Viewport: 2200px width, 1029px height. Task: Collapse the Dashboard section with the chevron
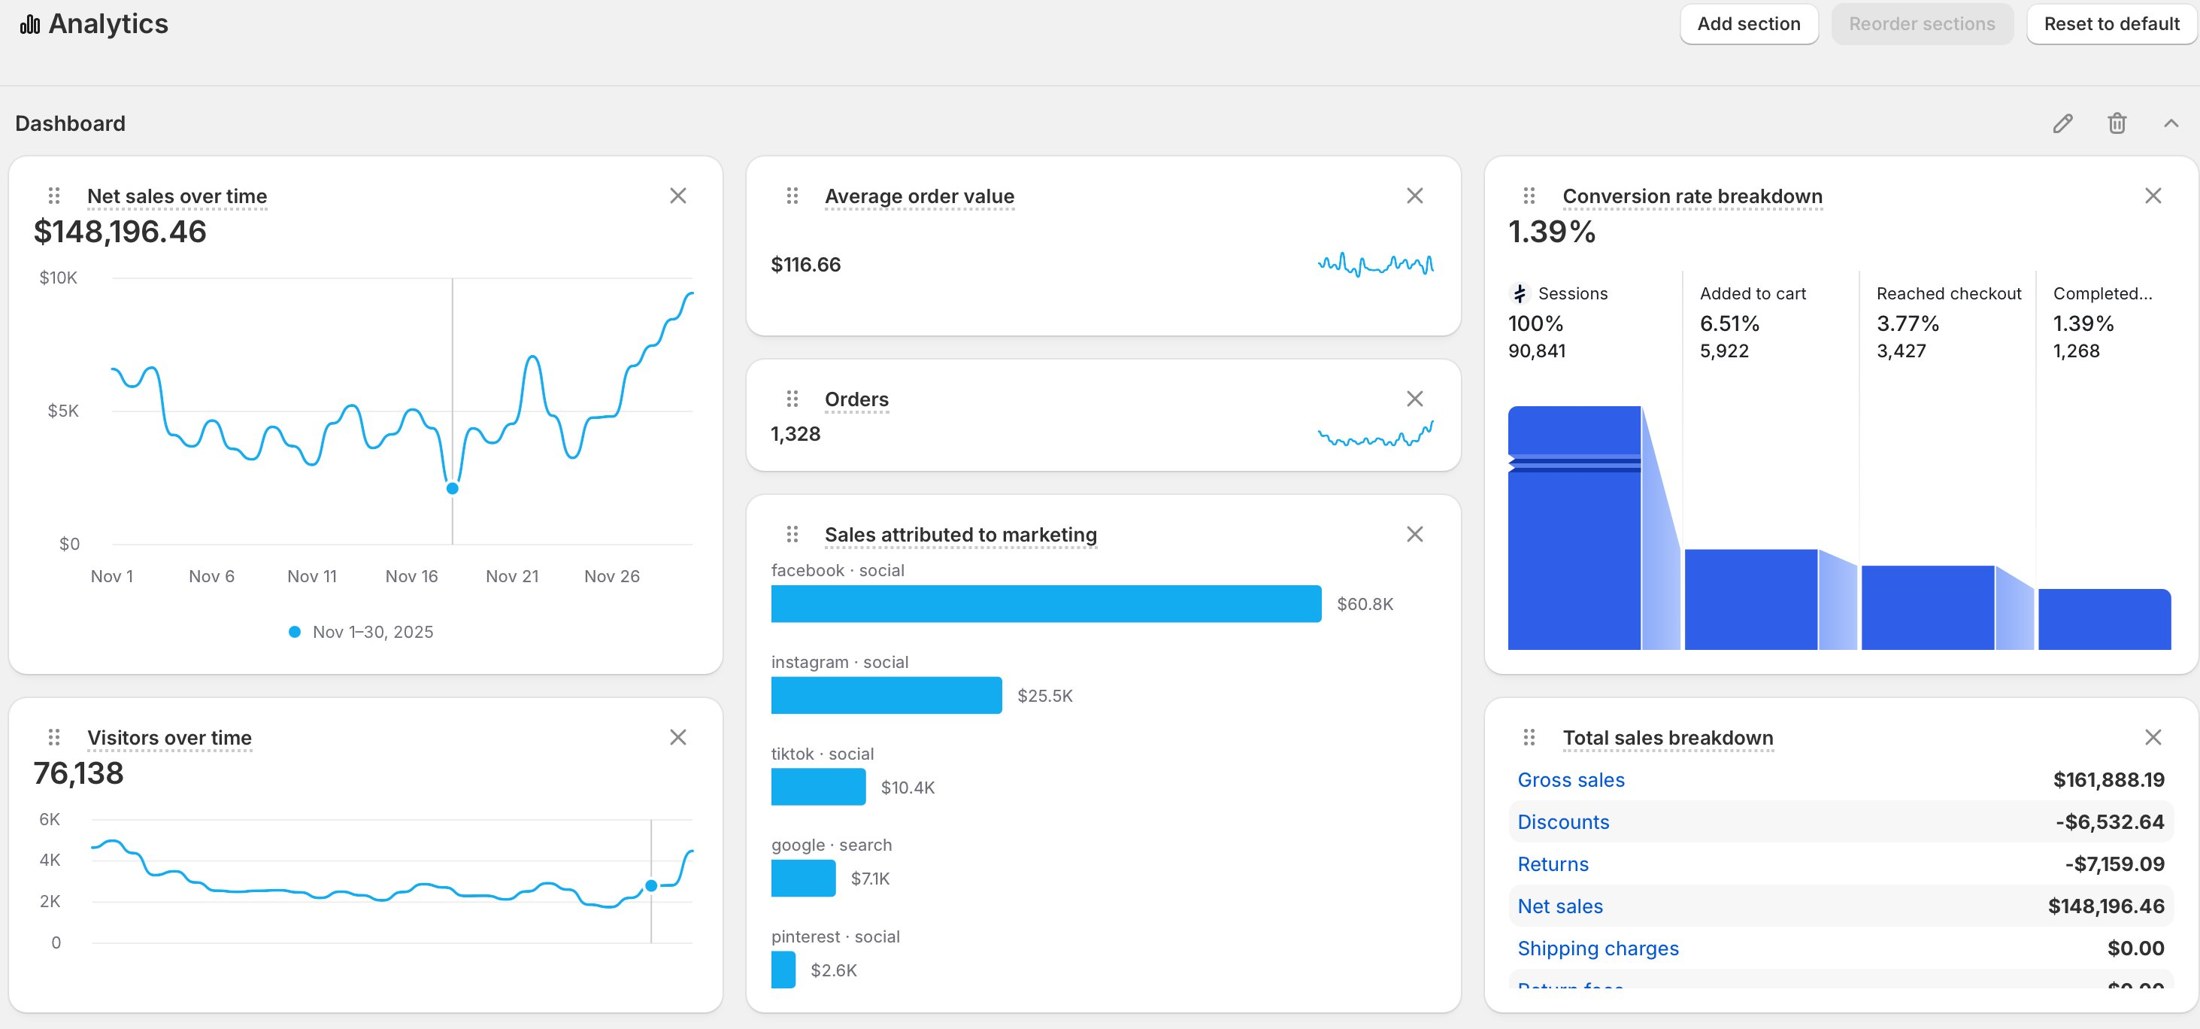(x=2171, y=122)
